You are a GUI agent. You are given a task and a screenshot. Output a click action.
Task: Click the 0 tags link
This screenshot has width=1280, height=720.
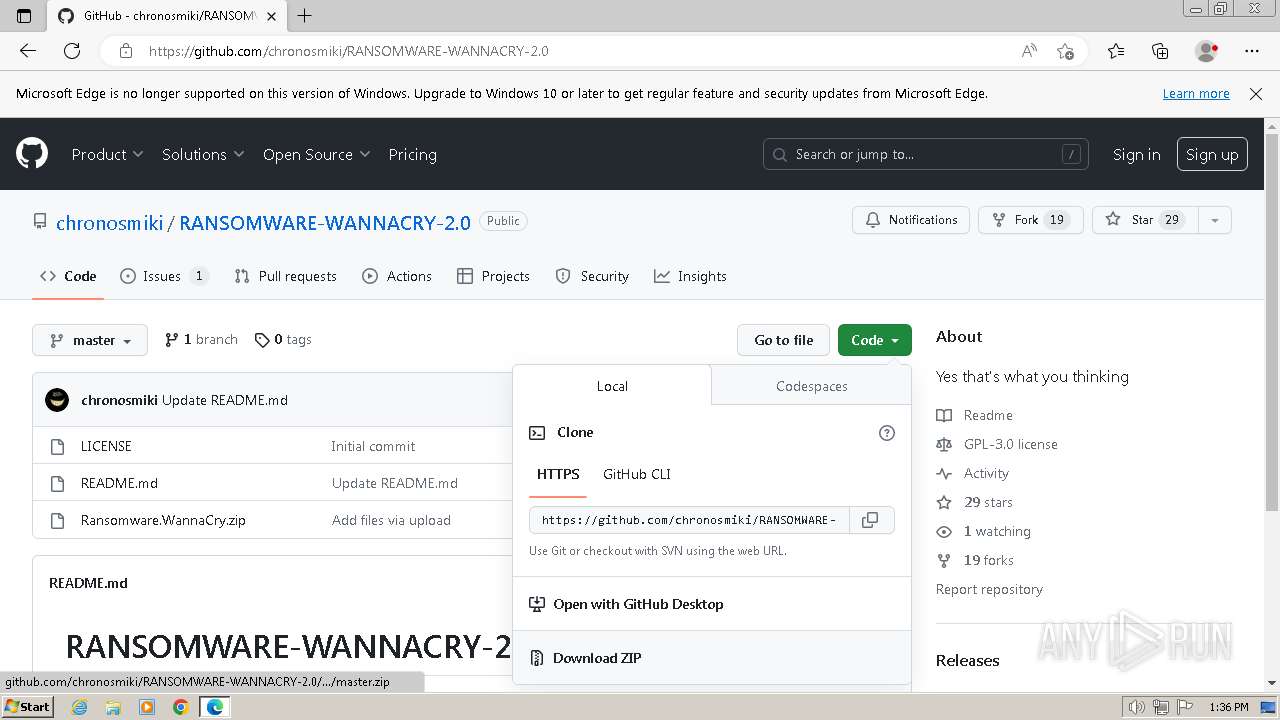(283, 340)
